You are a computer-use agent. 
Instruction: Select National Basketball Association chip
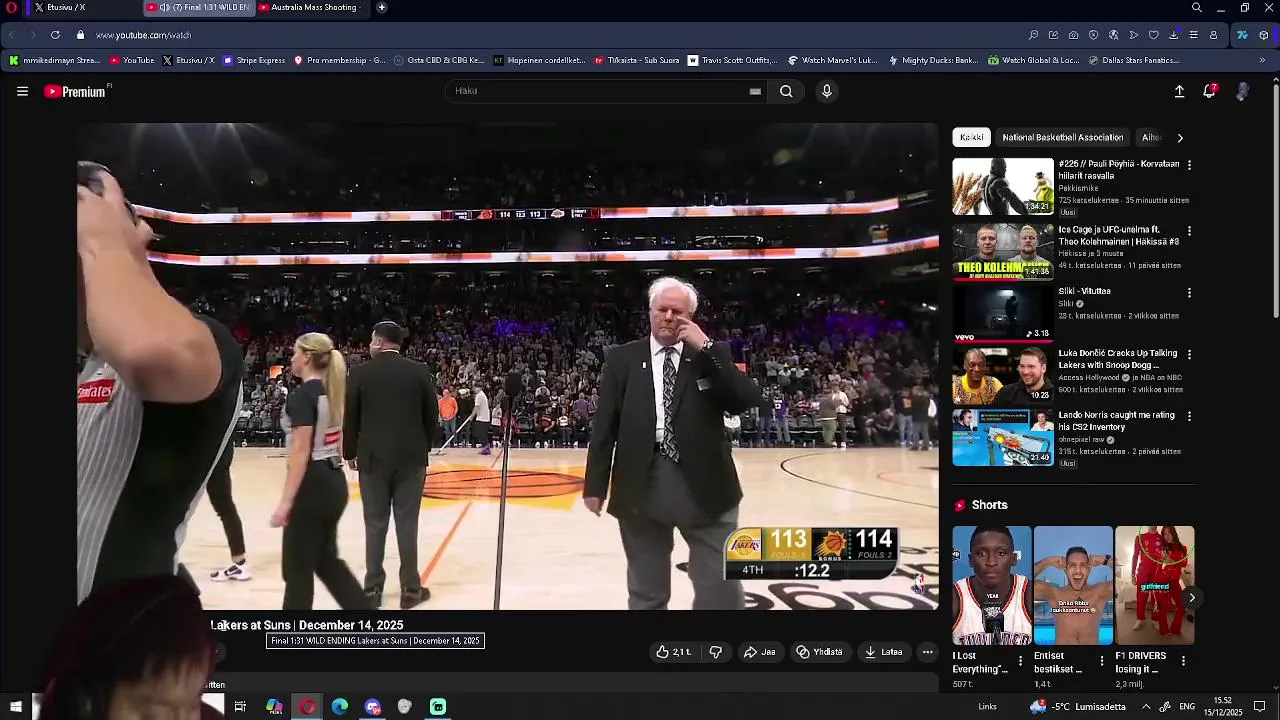click(1063, 137)
